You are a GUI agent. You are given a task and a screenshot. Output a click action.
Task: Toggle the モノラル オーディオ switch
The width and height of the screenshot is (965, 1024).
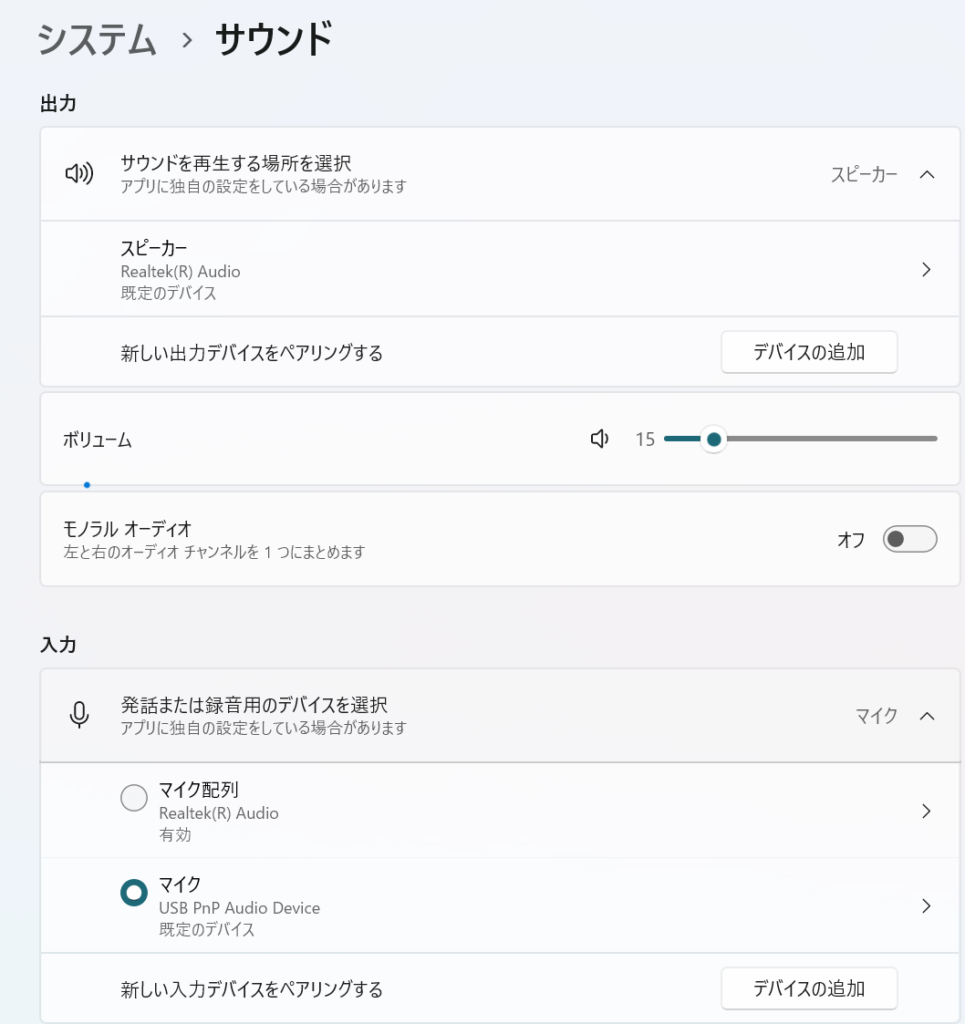pyautogui.click(x=909, y=540)
